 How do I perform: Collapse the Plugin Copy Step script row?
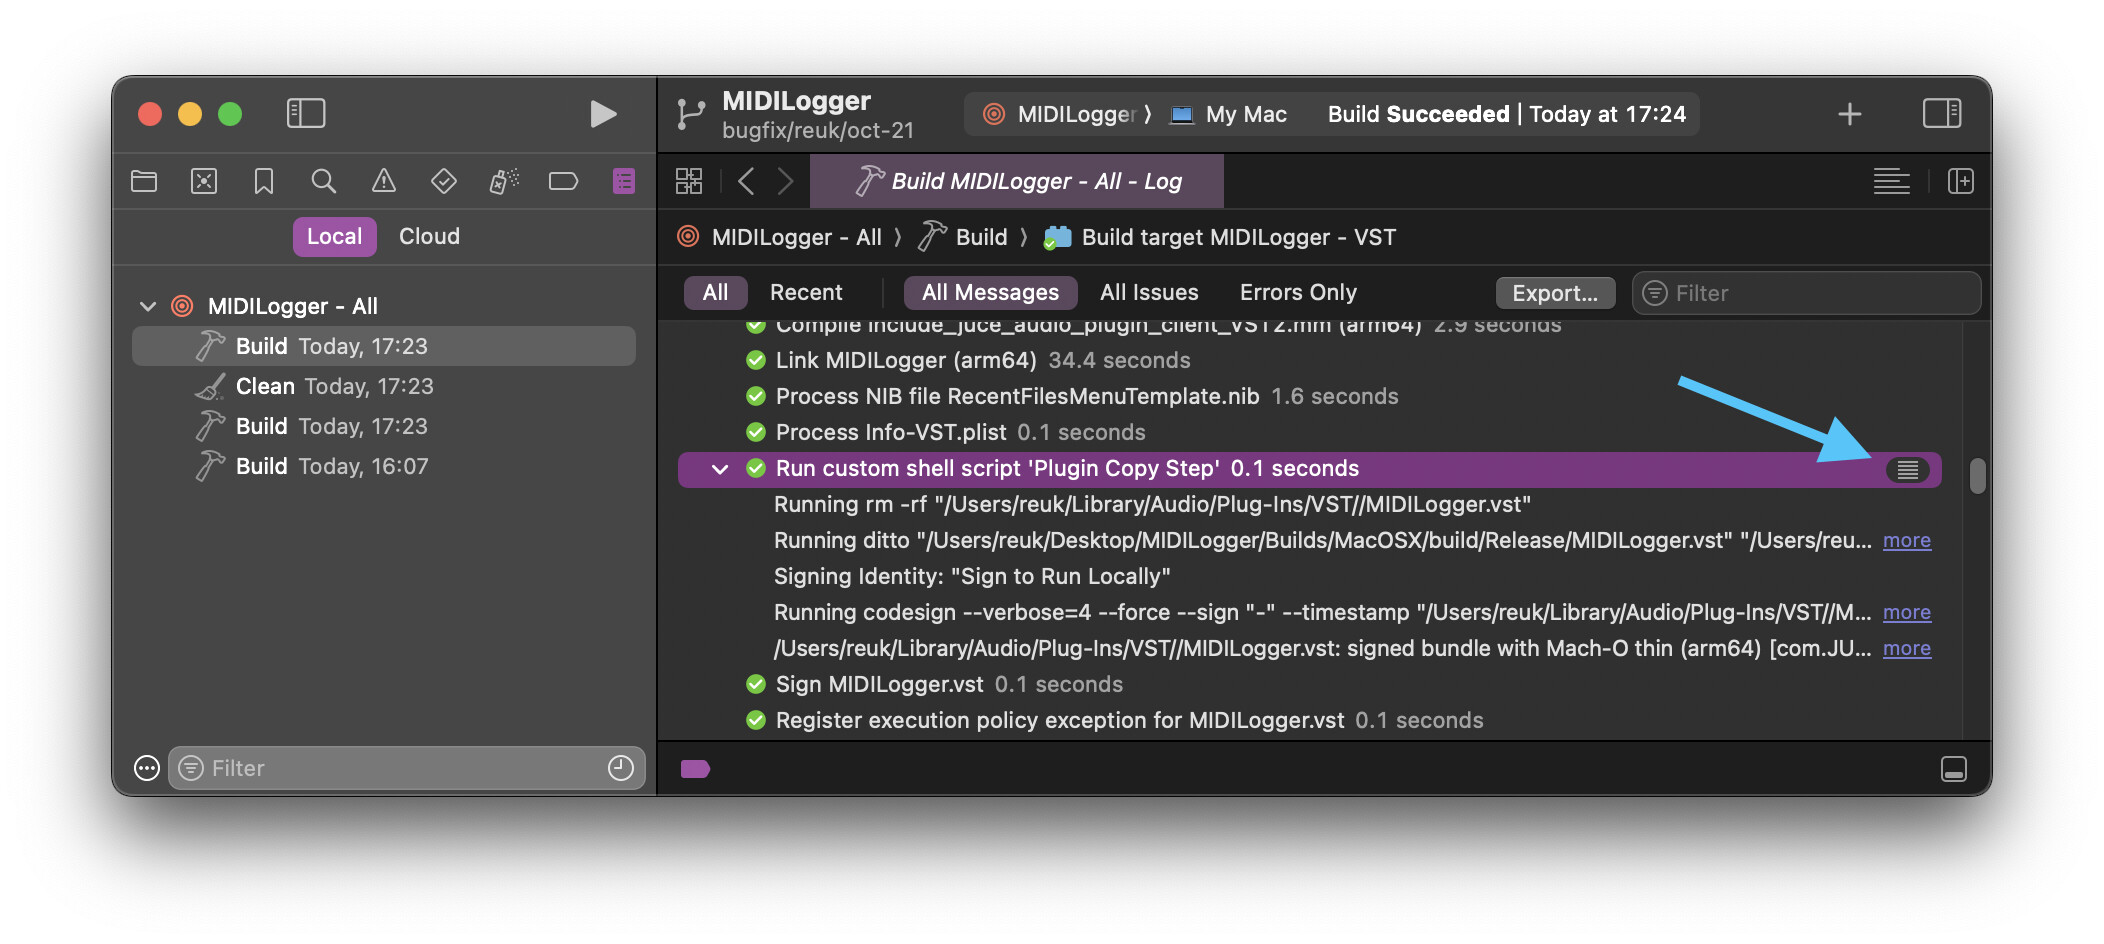tap(720, 469)
